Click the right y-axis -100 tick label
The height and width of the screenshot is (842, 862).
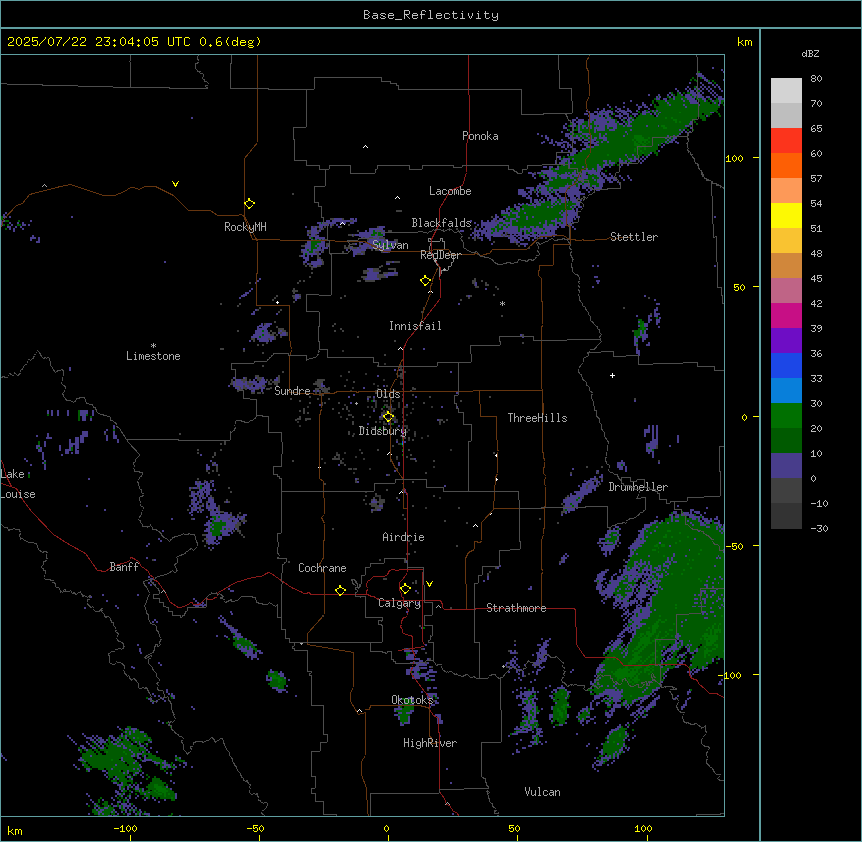730,675
